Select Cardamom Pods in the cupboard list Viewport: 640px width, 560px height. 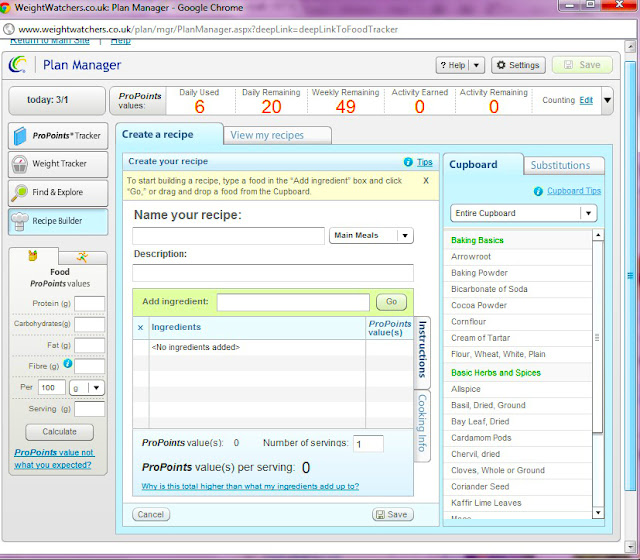click(517, 438)
